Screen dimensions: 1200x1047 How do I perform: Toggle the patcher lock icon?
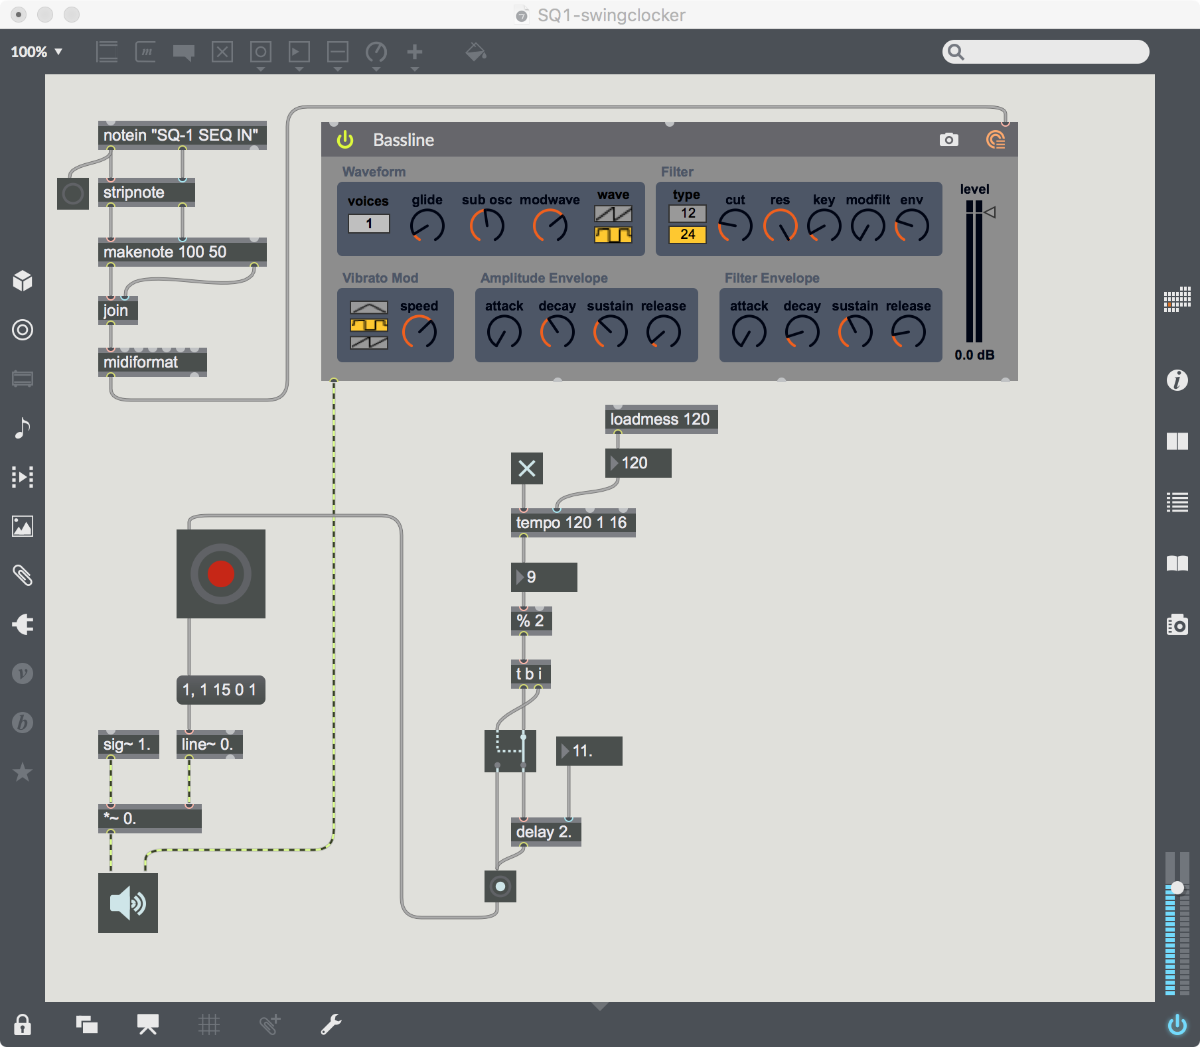[x=22, y=1024]
